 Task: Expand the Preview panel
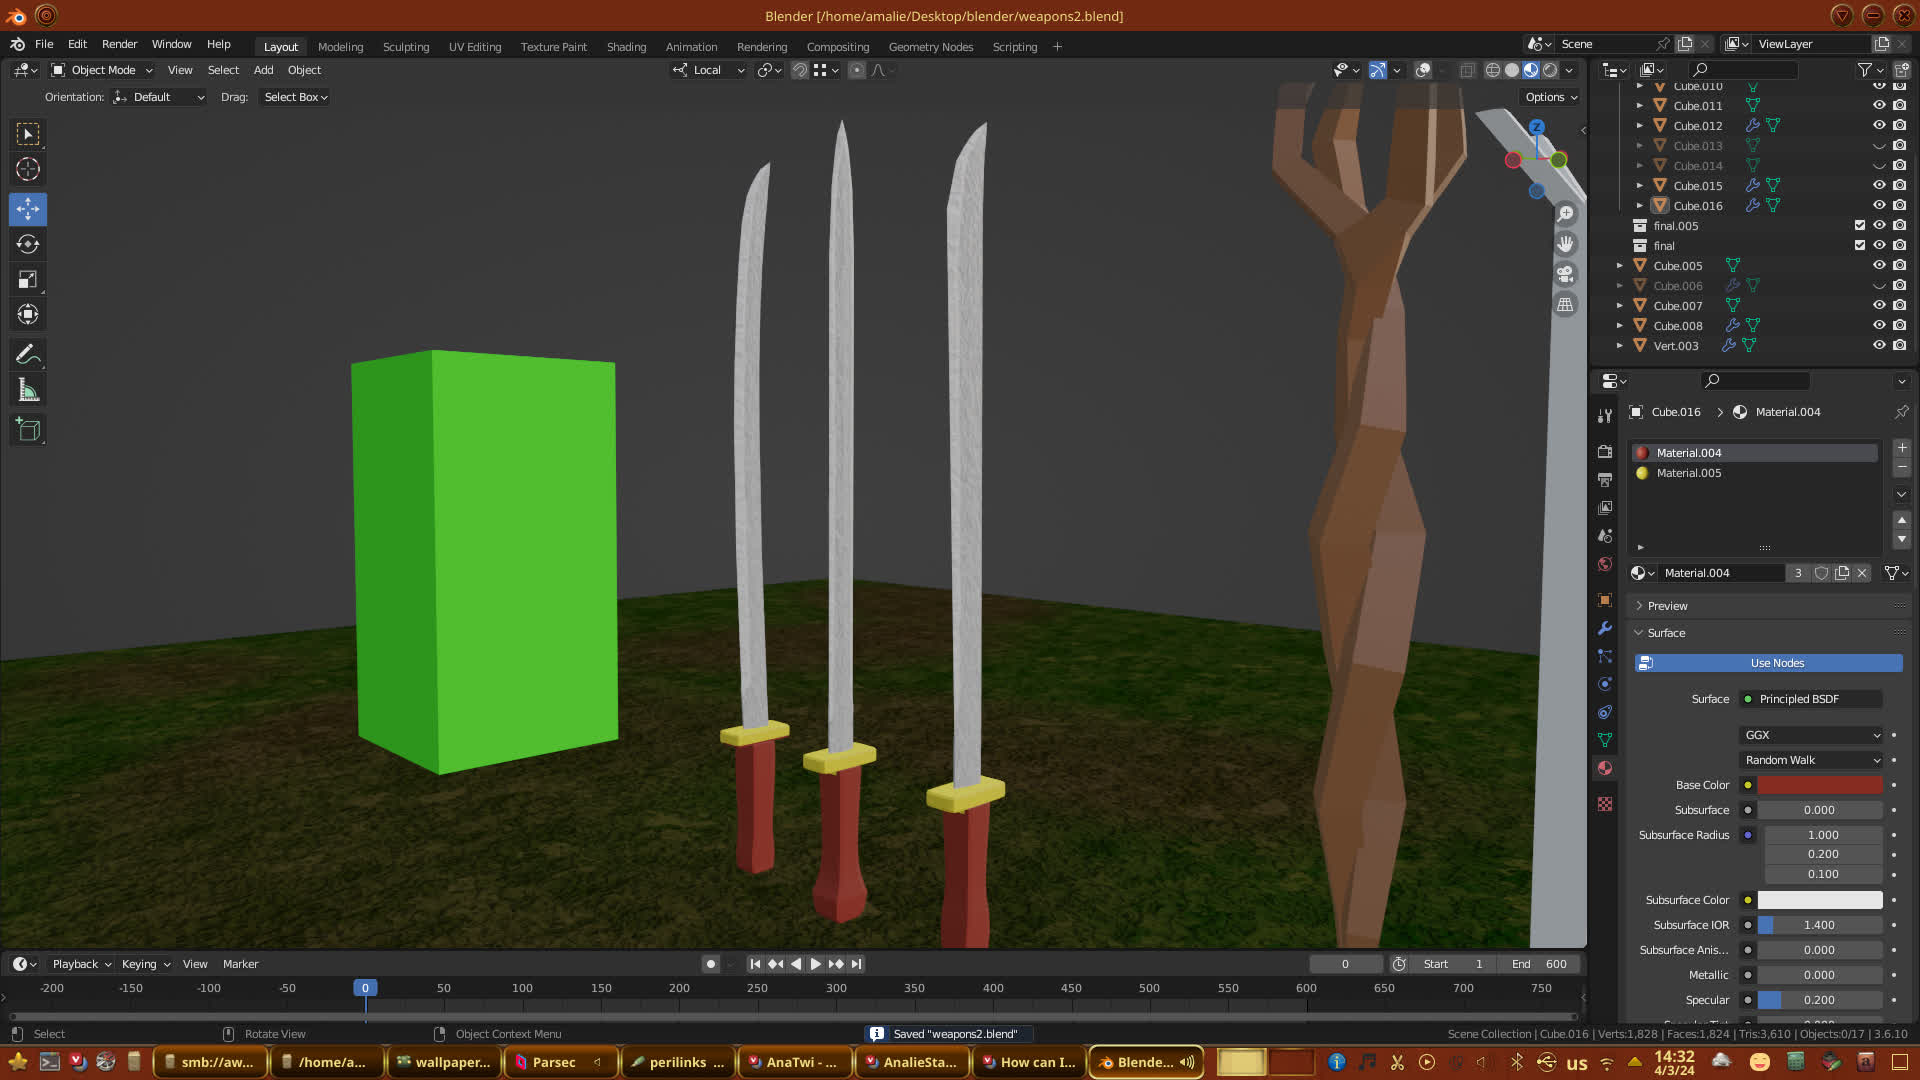click(1667, 606)
